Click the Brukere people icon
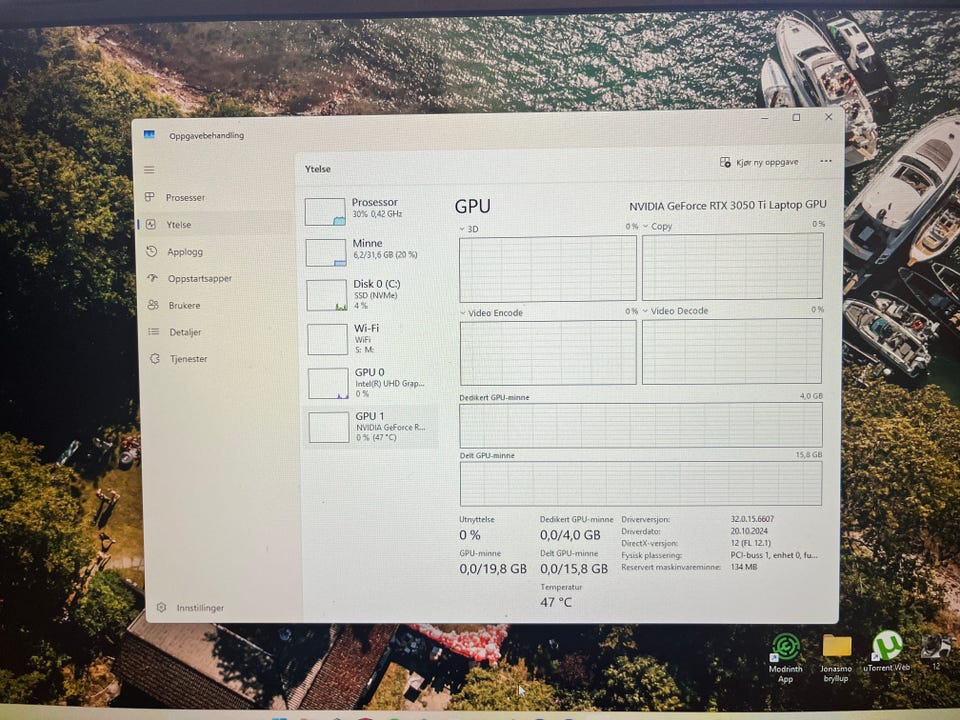 point(153,305)
